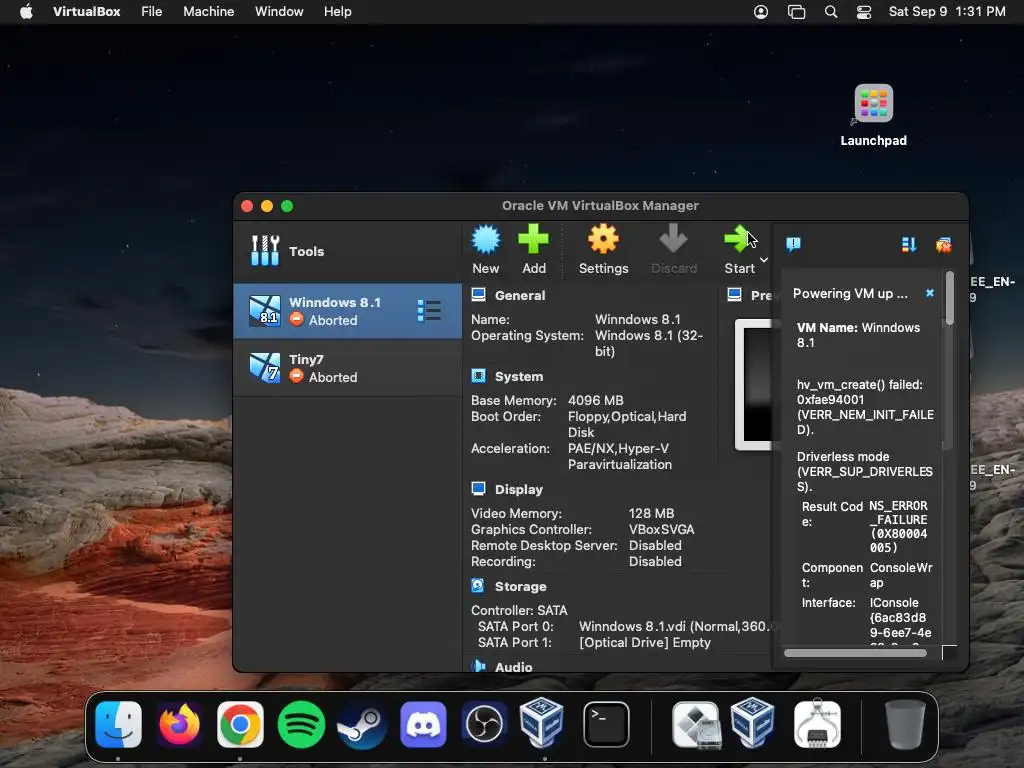1024x768 pixels.
Task: Click the System section heading
Action: click(x=519, y=377)
